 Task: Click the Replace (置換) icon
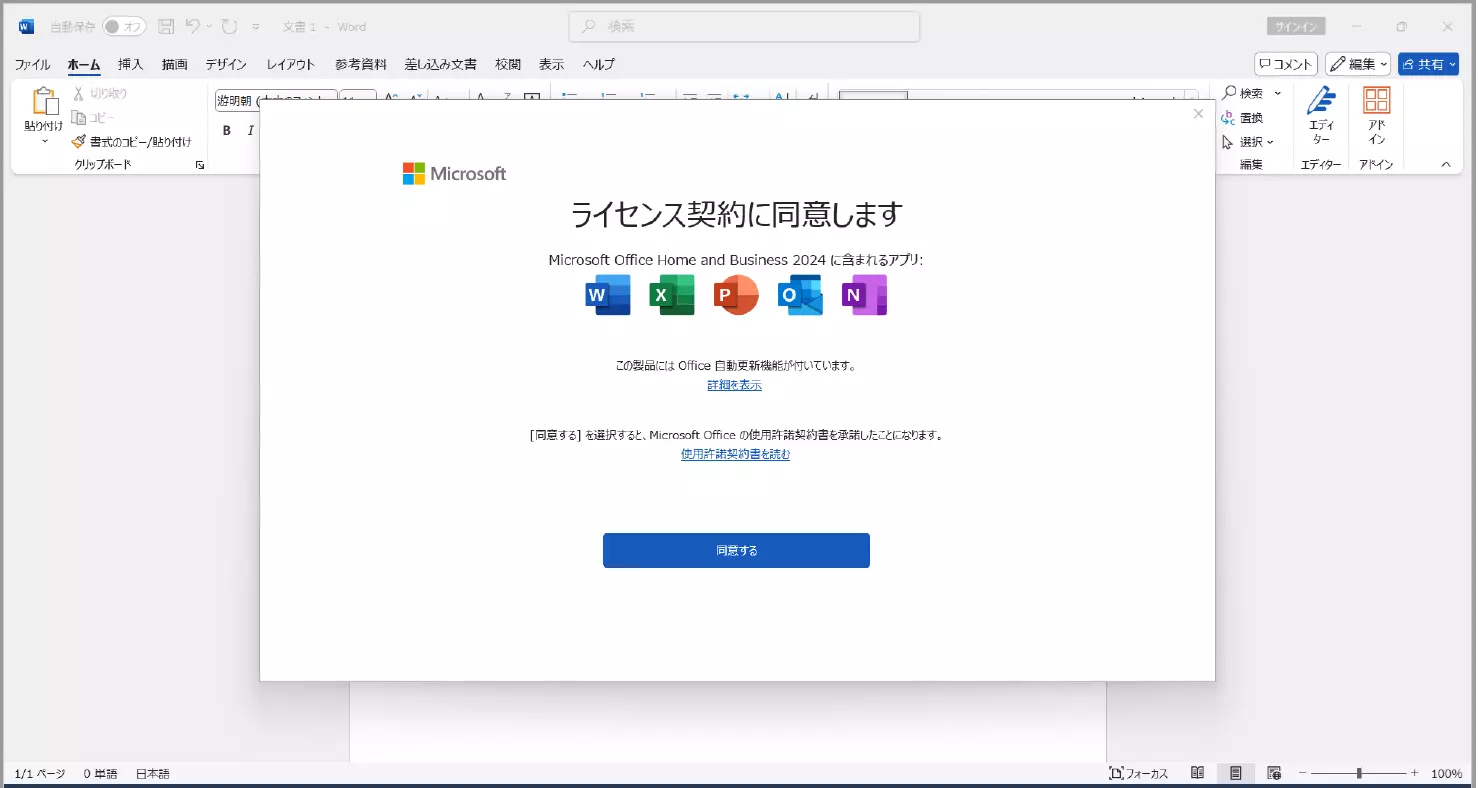point(1228,118)
